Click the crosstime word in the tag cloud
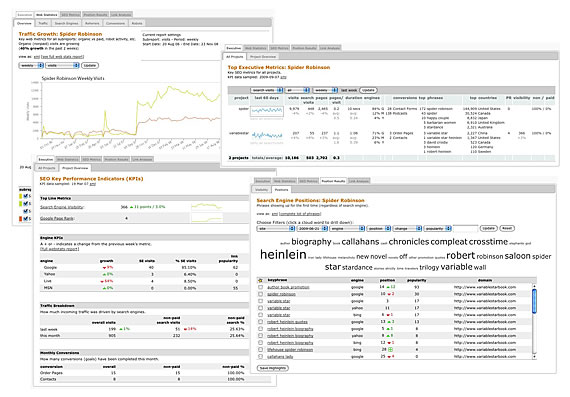 click(x=488, y=242)
